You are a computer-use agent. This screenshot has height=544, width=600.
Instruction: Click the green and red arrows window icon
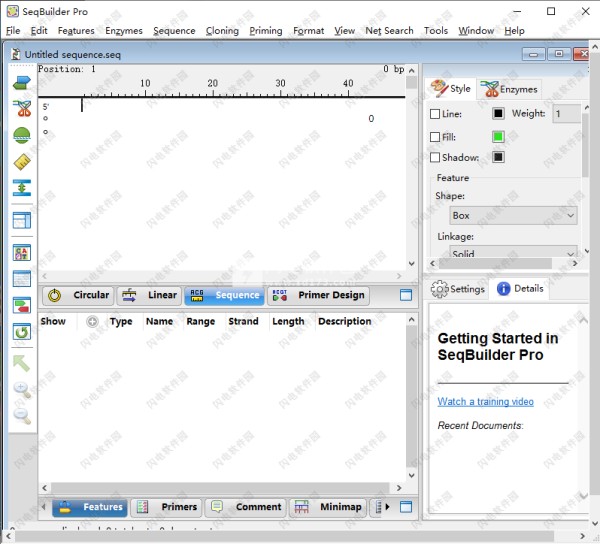point(22,305)
